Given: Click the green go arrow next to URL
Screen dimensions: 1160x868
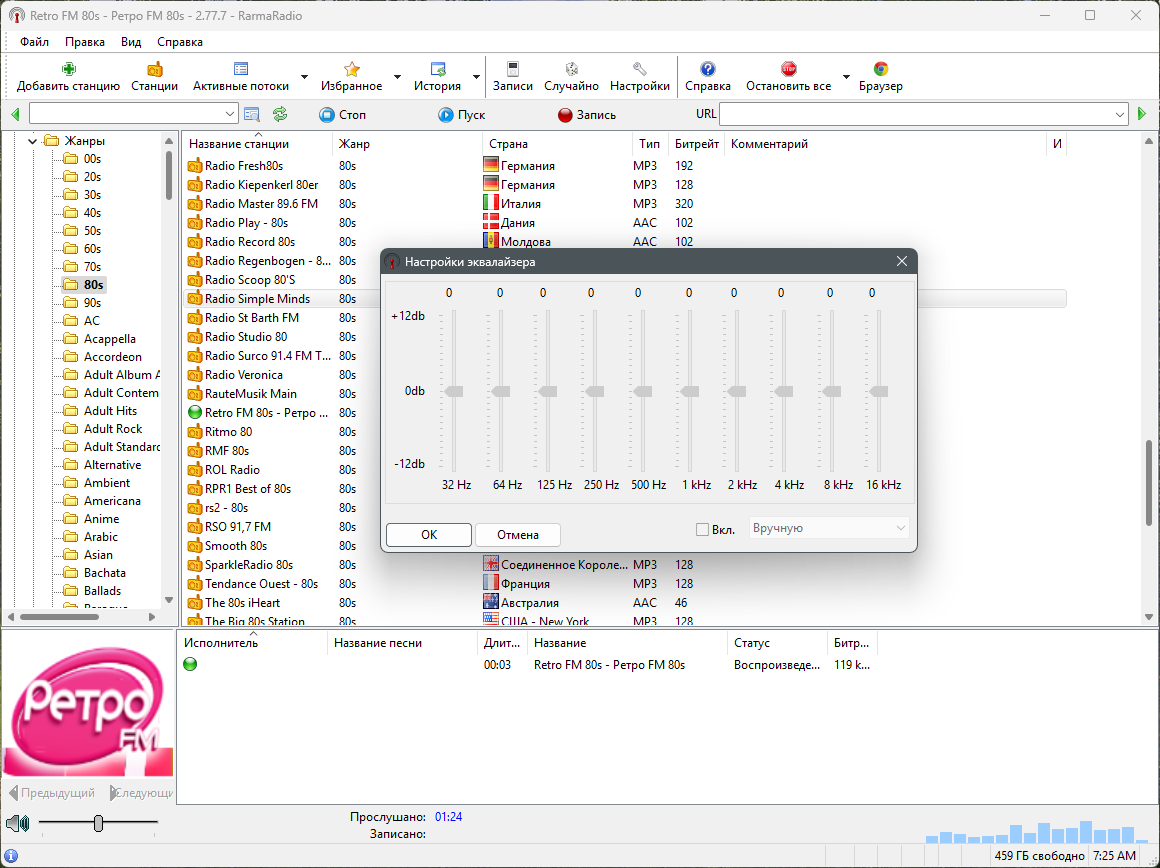Looking at the screenshot, I should (x=1142, y=115).
